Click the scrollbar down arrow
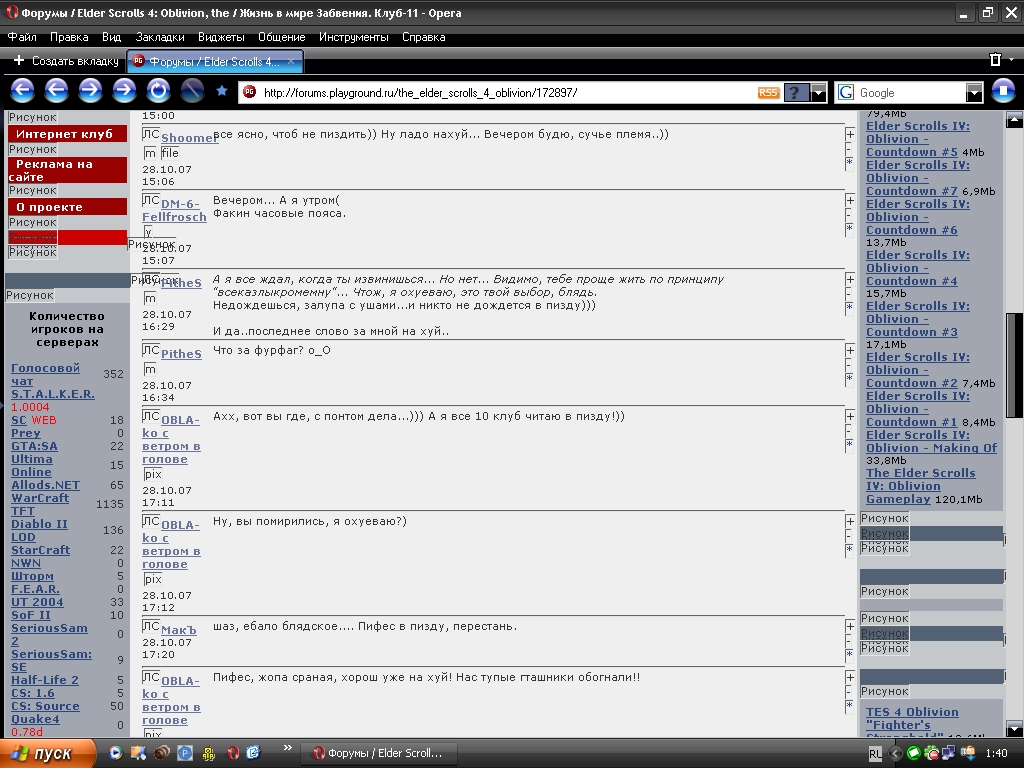This screenshot has height=768, width=1024. tap(1014, 728)
